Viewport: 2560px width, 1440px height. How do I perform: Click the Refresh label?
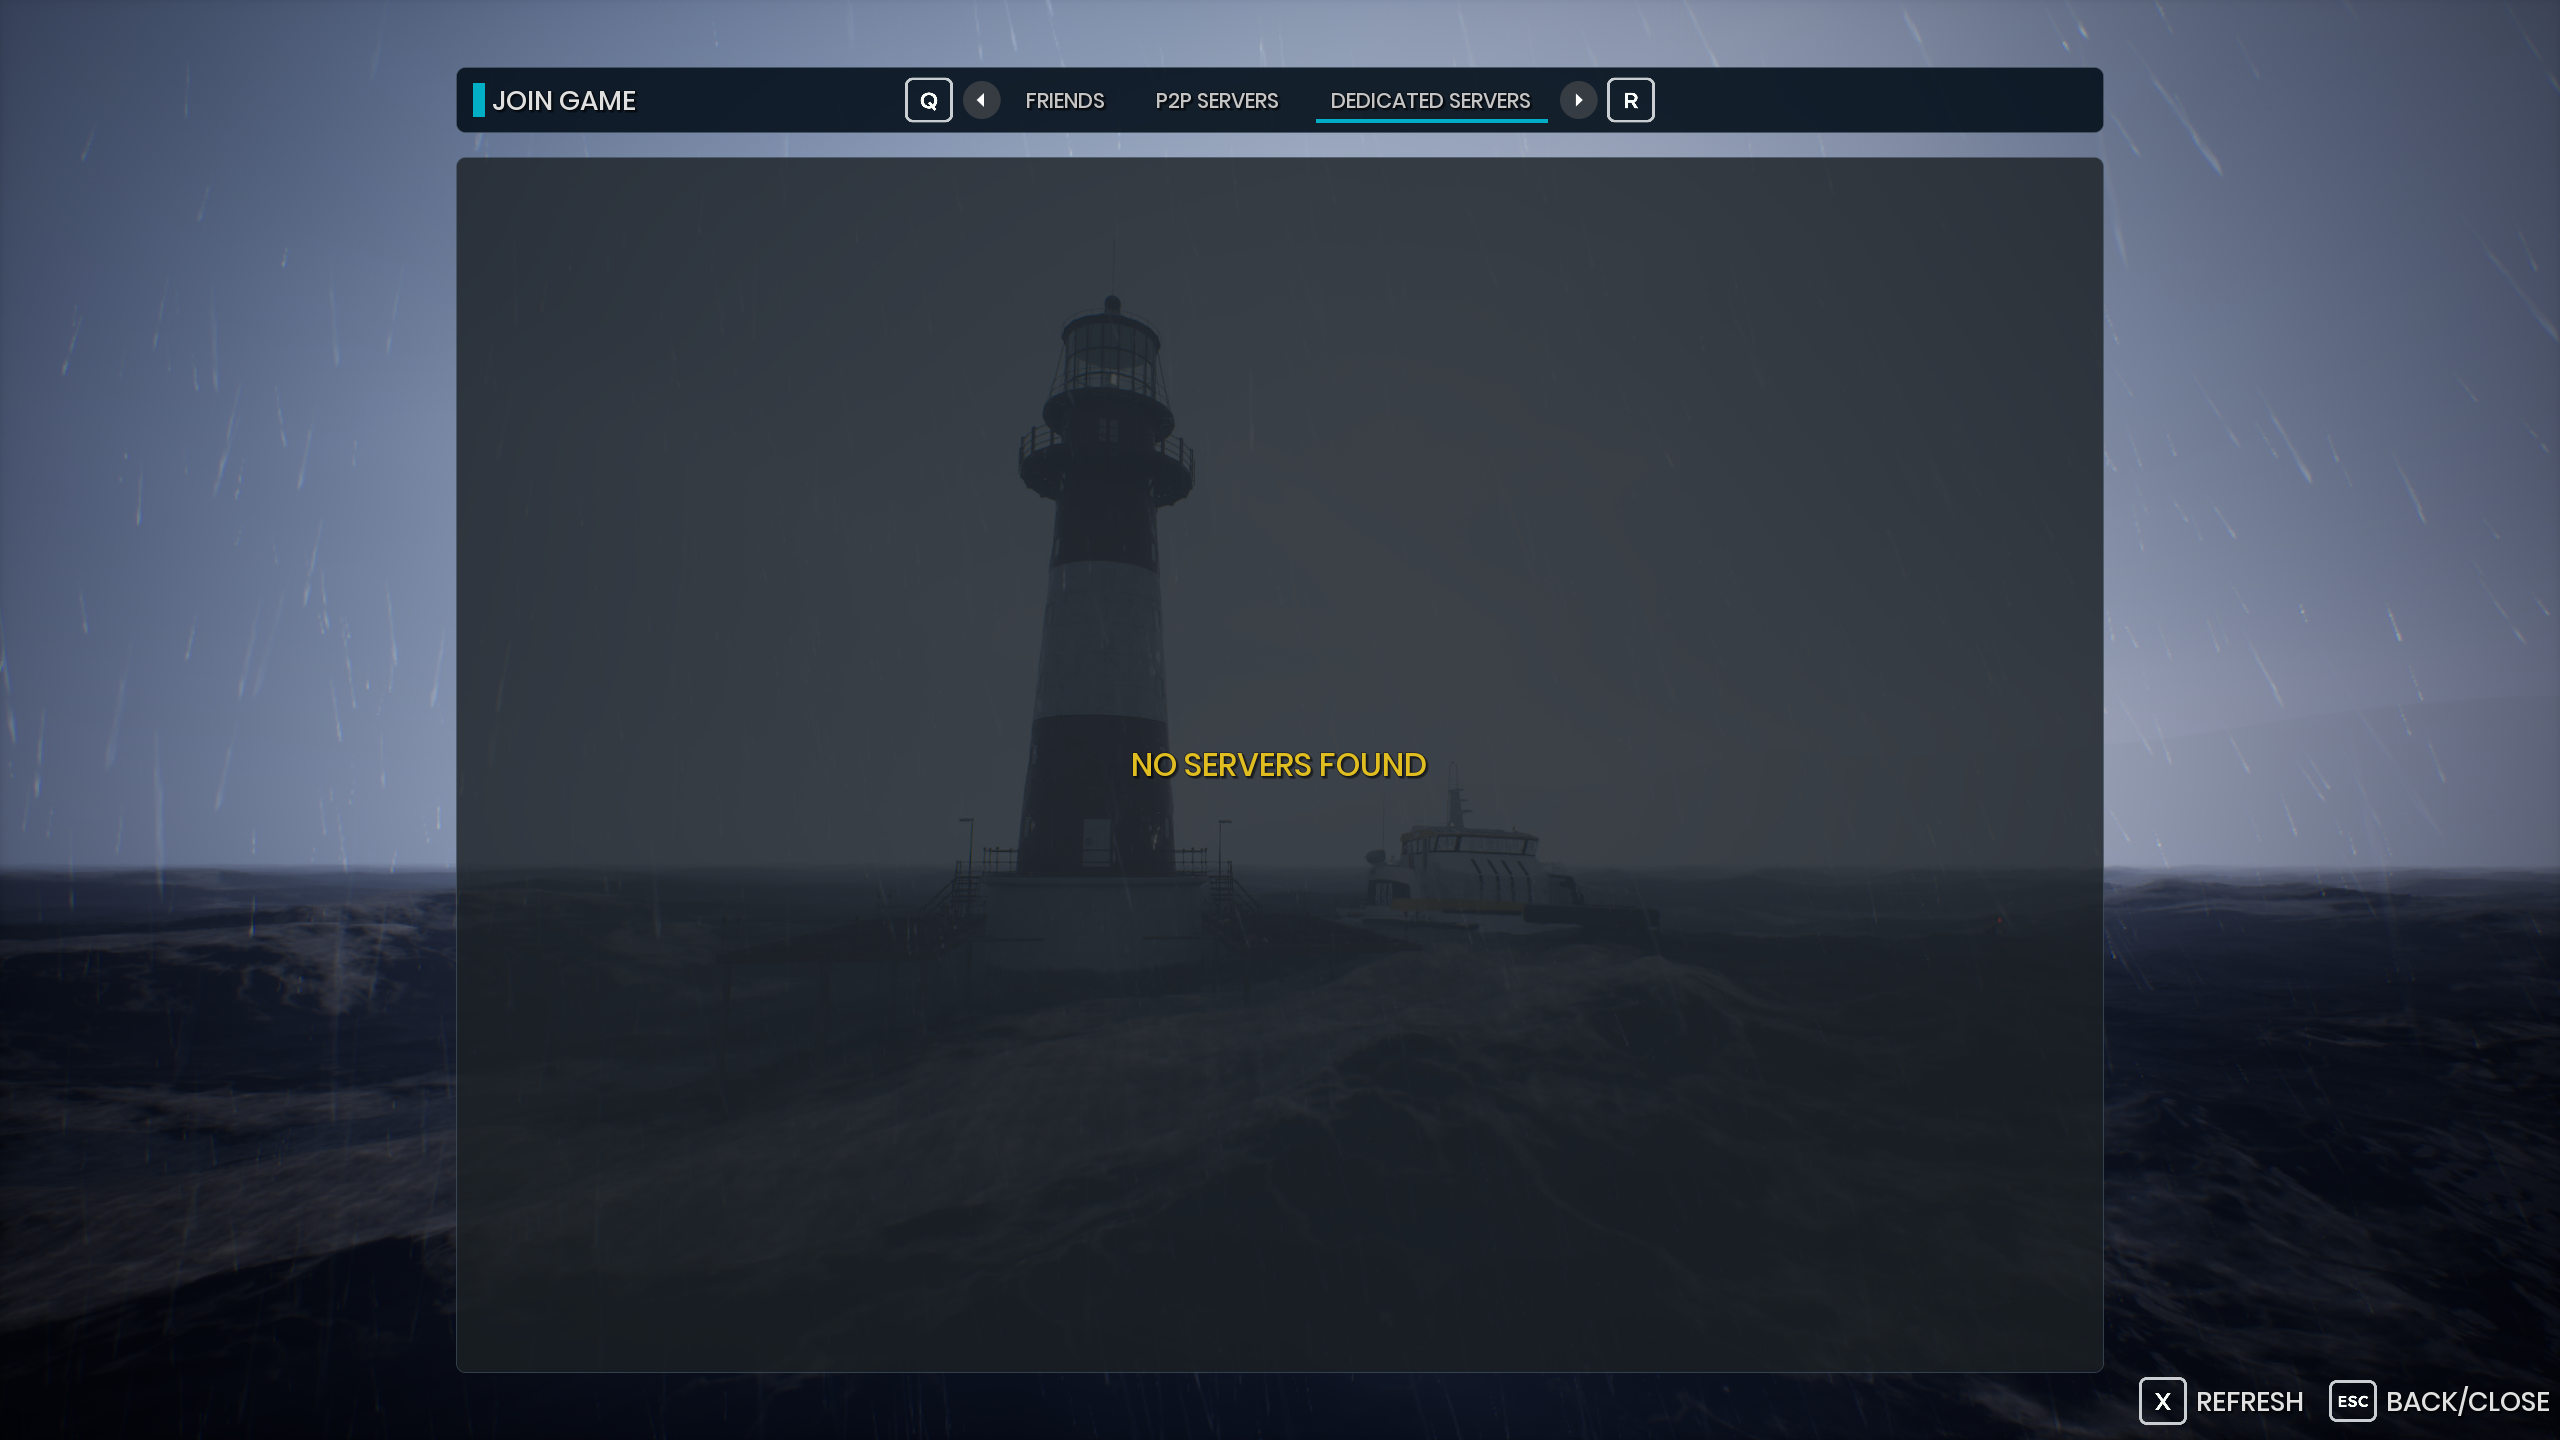tap(2249, 1402)
